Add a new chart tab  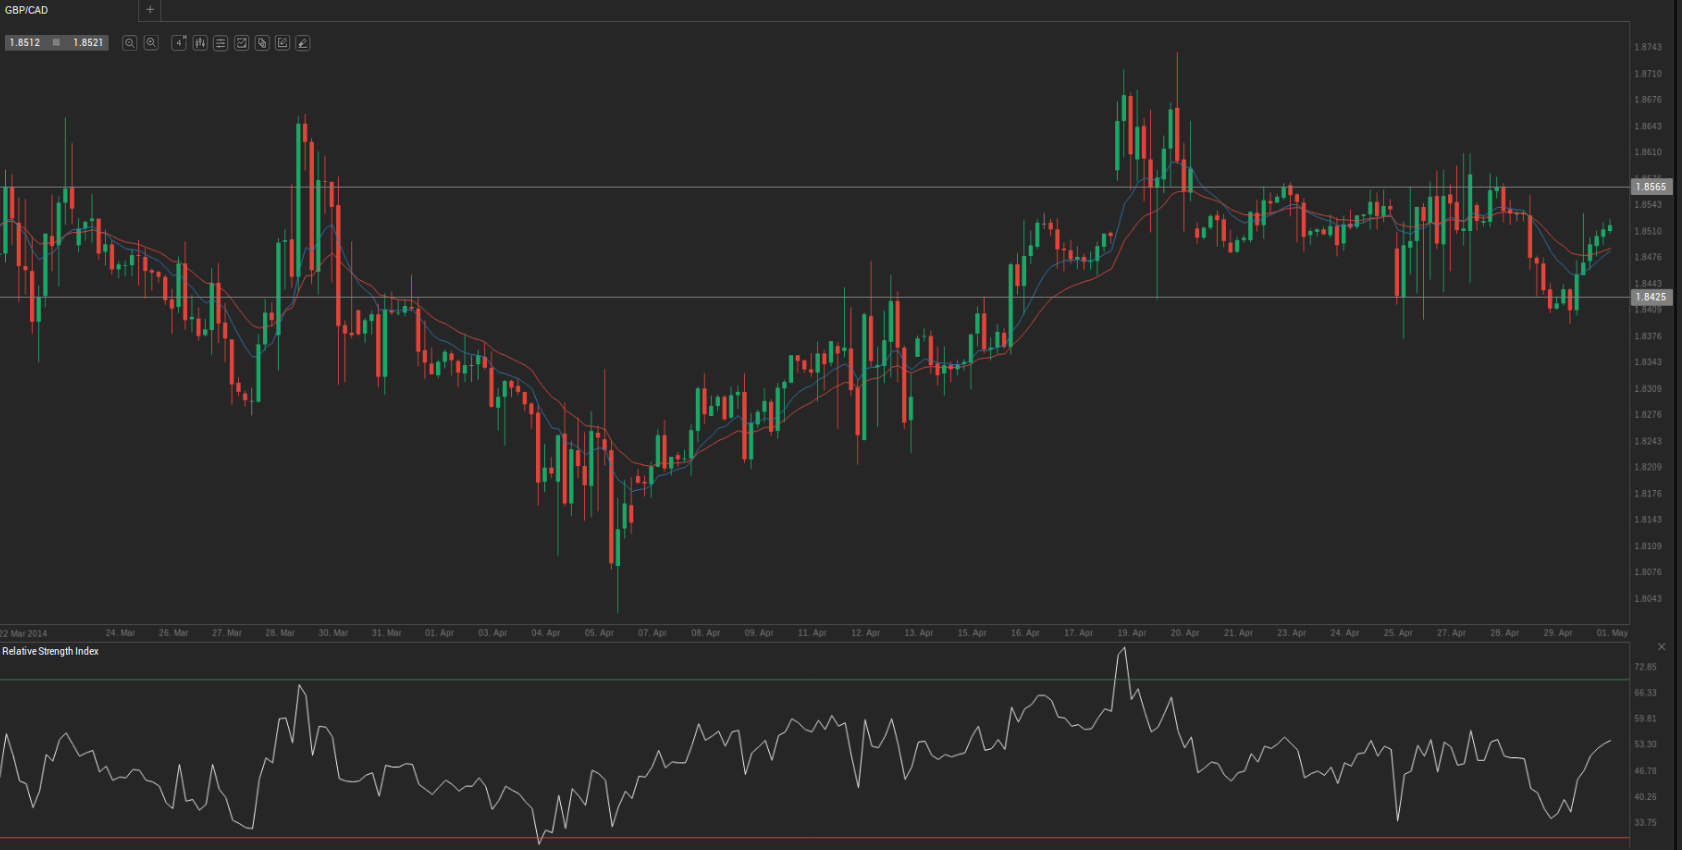point(150,10)
